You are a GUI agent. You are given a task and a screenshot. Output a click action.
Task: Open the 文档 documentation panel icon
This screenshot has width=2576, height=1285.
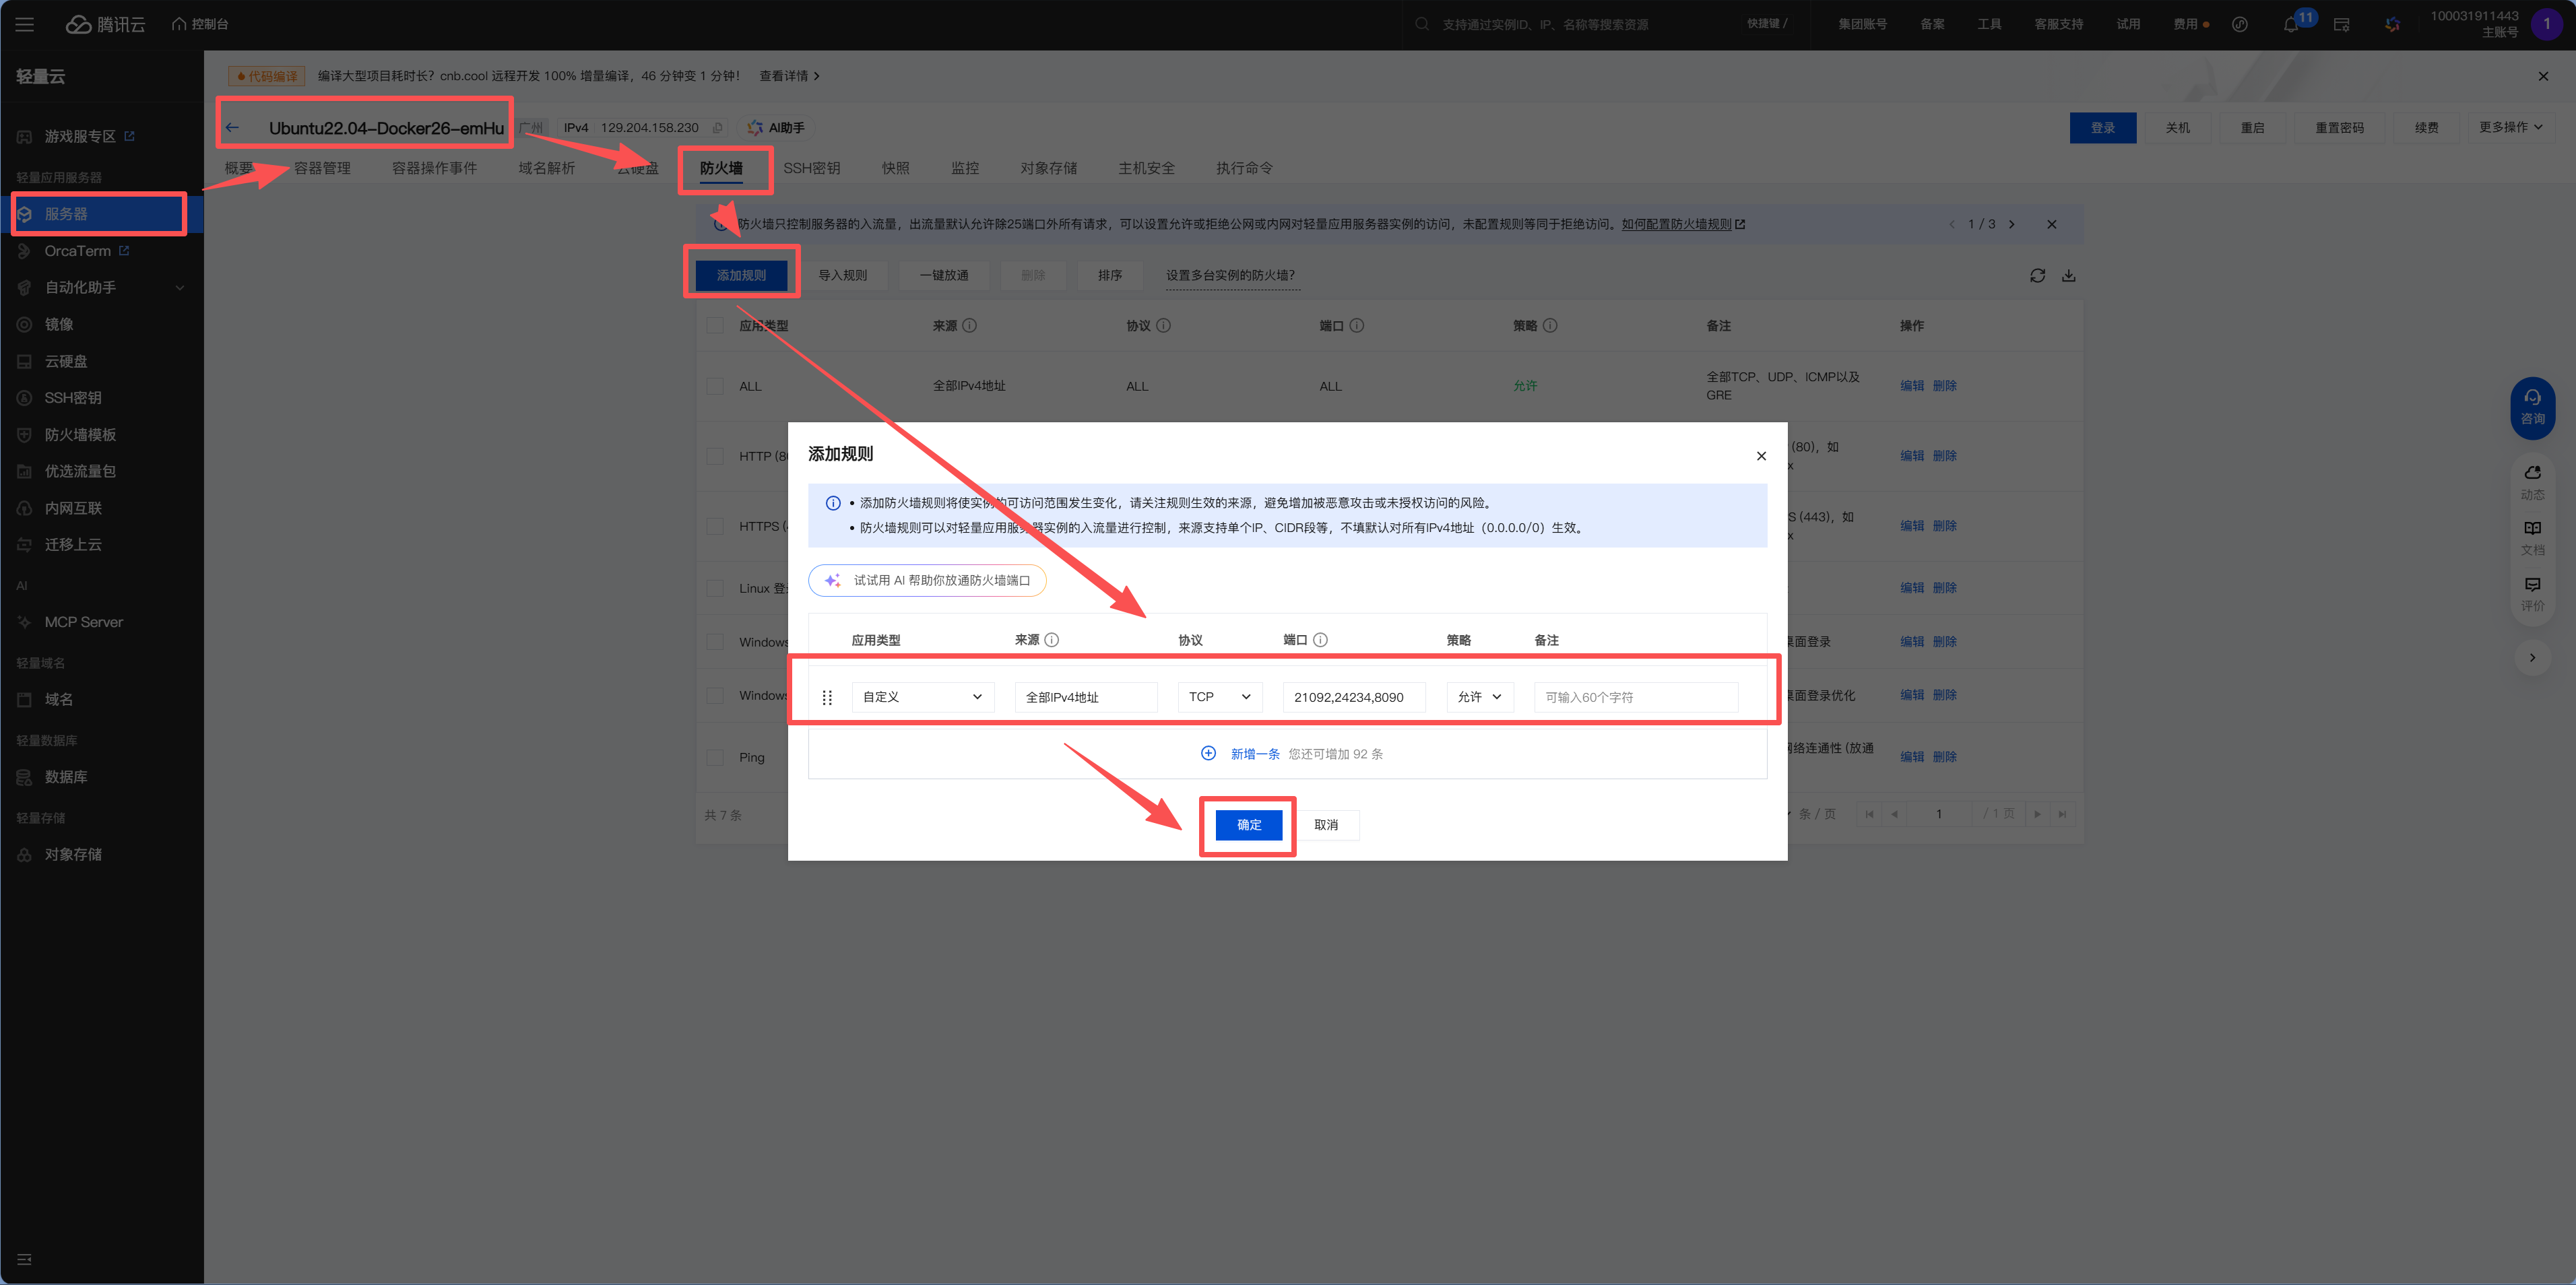tap(2533, 537)
